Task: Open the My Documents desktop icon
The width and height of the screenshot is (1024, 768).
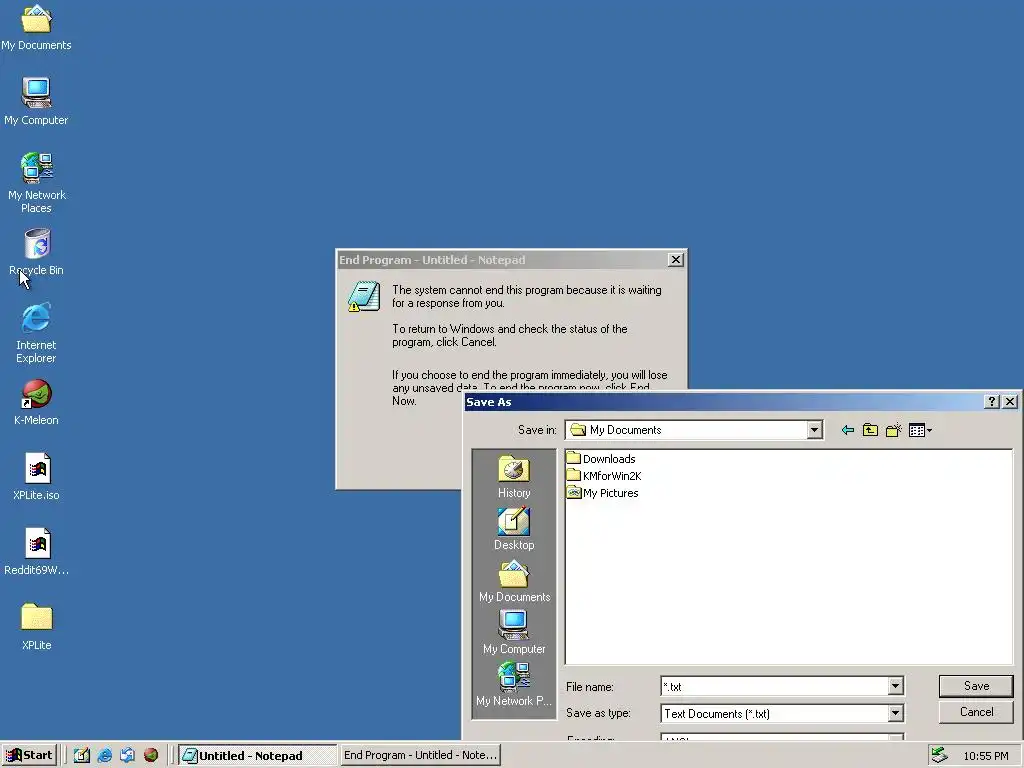Action: click(x=36, y=27)
